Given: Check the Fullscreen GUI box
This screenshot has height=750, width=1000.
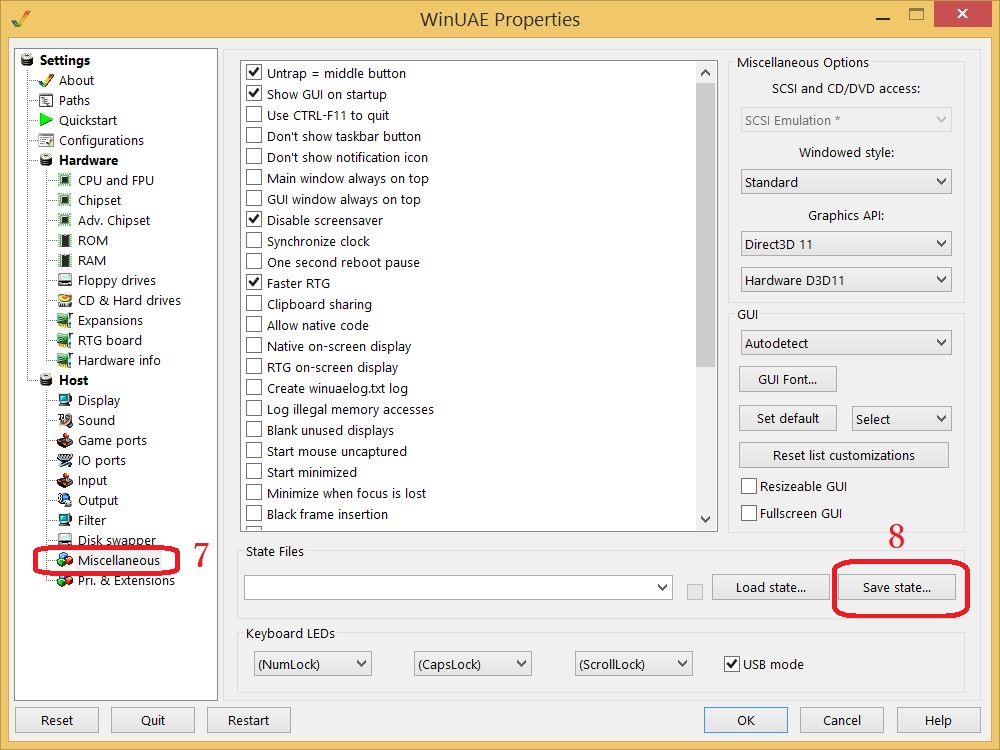Looking at the screenshot, I should [749, 513].
